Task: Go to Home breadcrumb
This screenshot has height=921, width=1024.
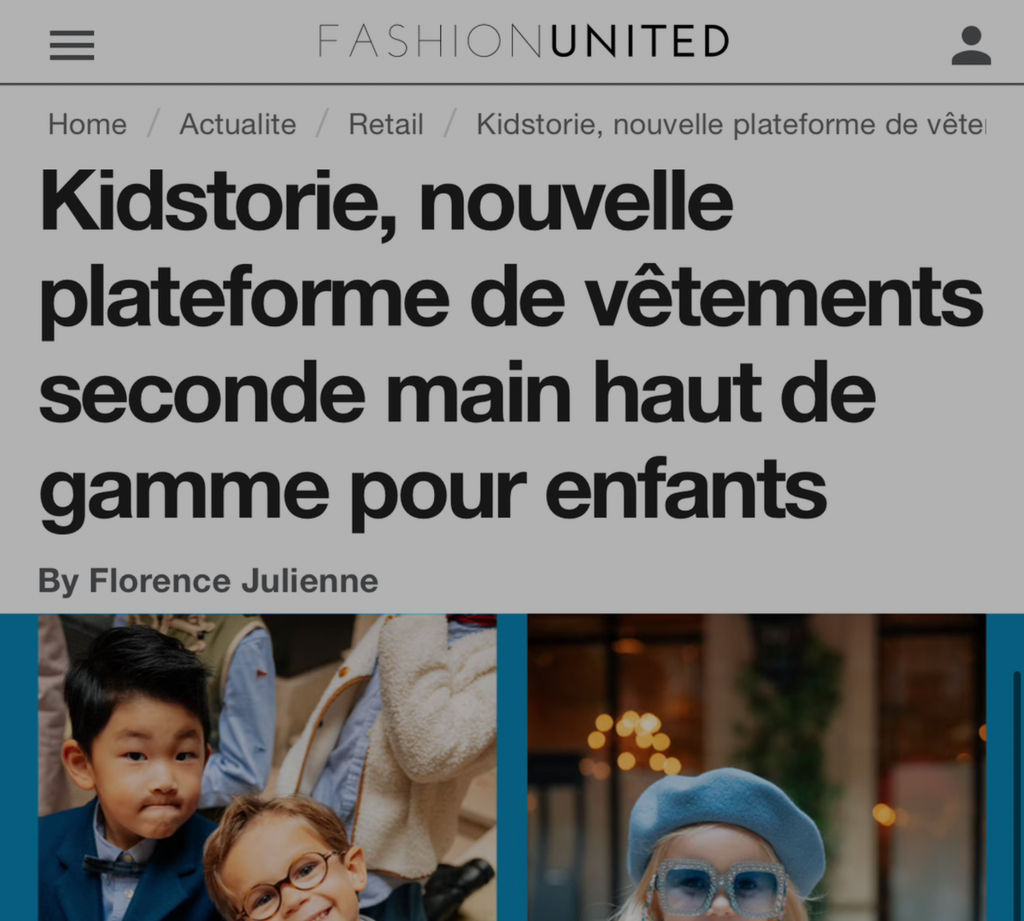Action: 88,124
